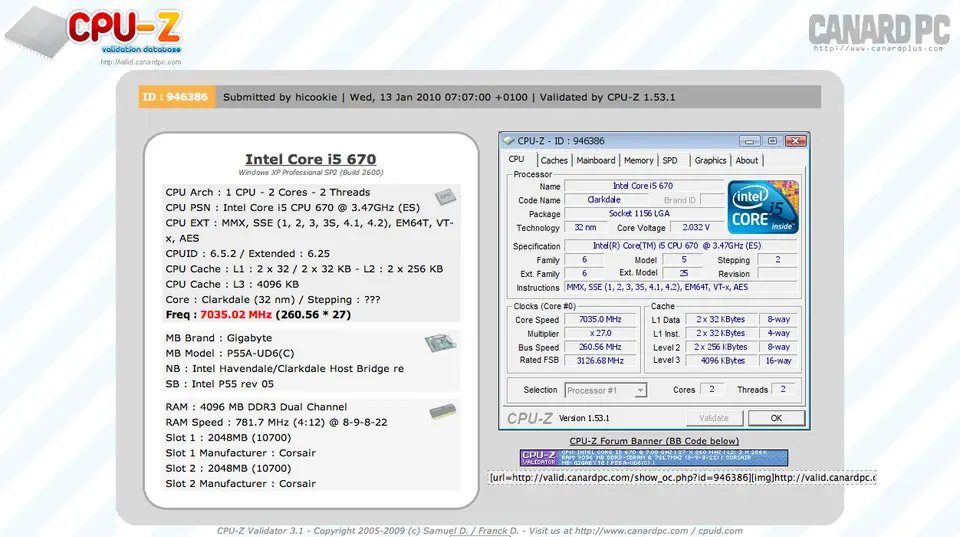Click the BB code URL text field
The image size is (960, 537).
point(681,477)
